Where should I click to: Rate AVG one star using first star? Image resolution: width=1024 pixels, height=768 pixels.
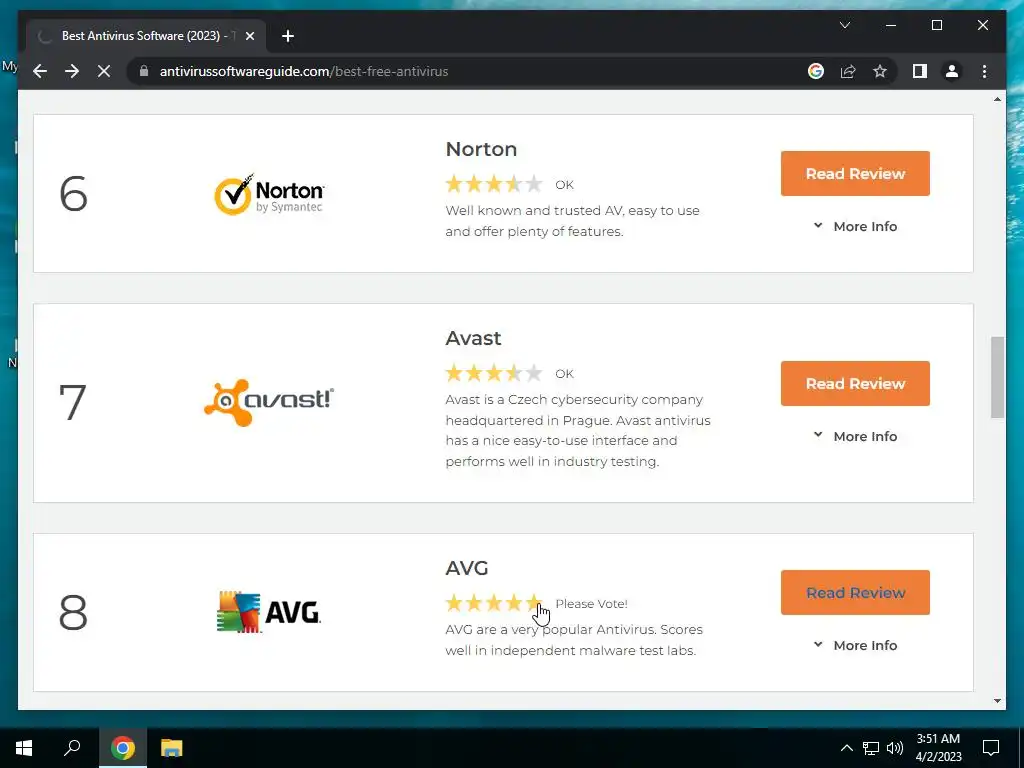pos(454,603)
